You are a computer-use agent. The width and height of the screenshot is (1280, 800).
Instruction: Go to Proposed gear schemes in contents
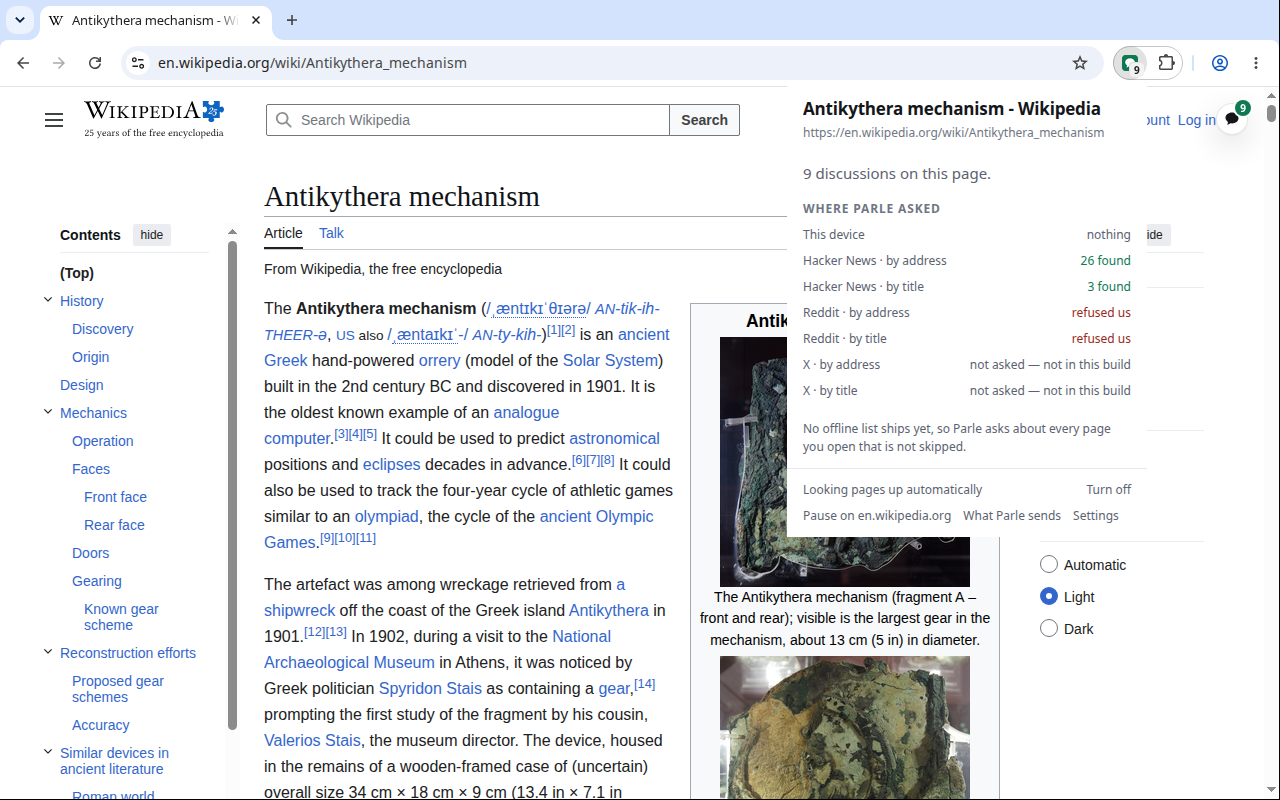118,689
